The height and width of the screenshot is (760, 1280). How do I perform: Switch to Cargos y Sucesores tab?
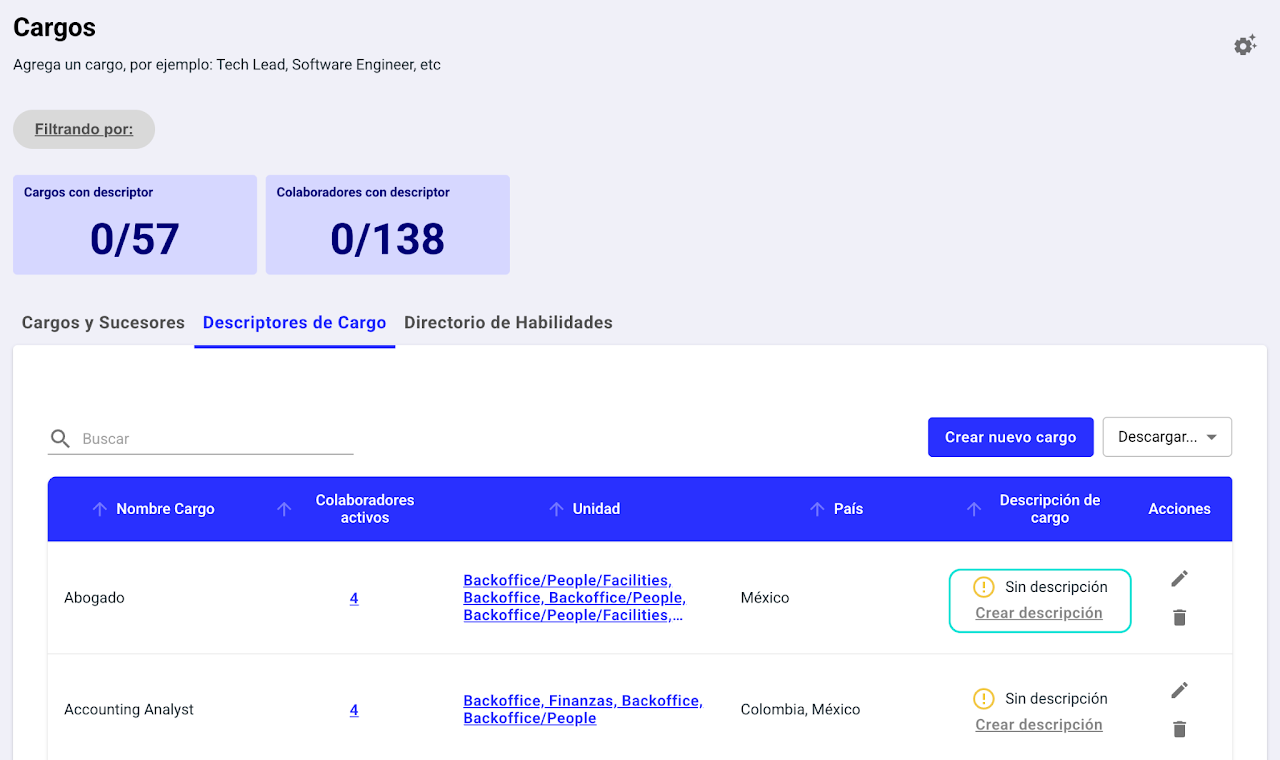pyautogui.click(x=103, y=323)
